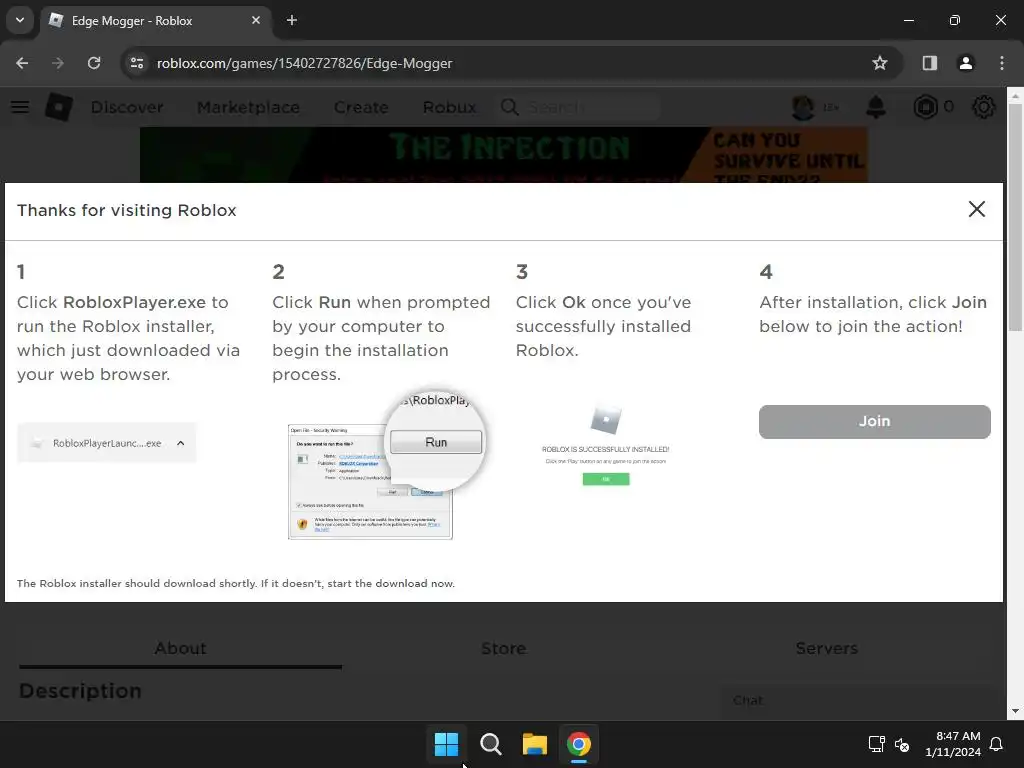The width and height of the screenshot is (1024, 768).
Task: Open the Discover page
Action: click(127, 107)
